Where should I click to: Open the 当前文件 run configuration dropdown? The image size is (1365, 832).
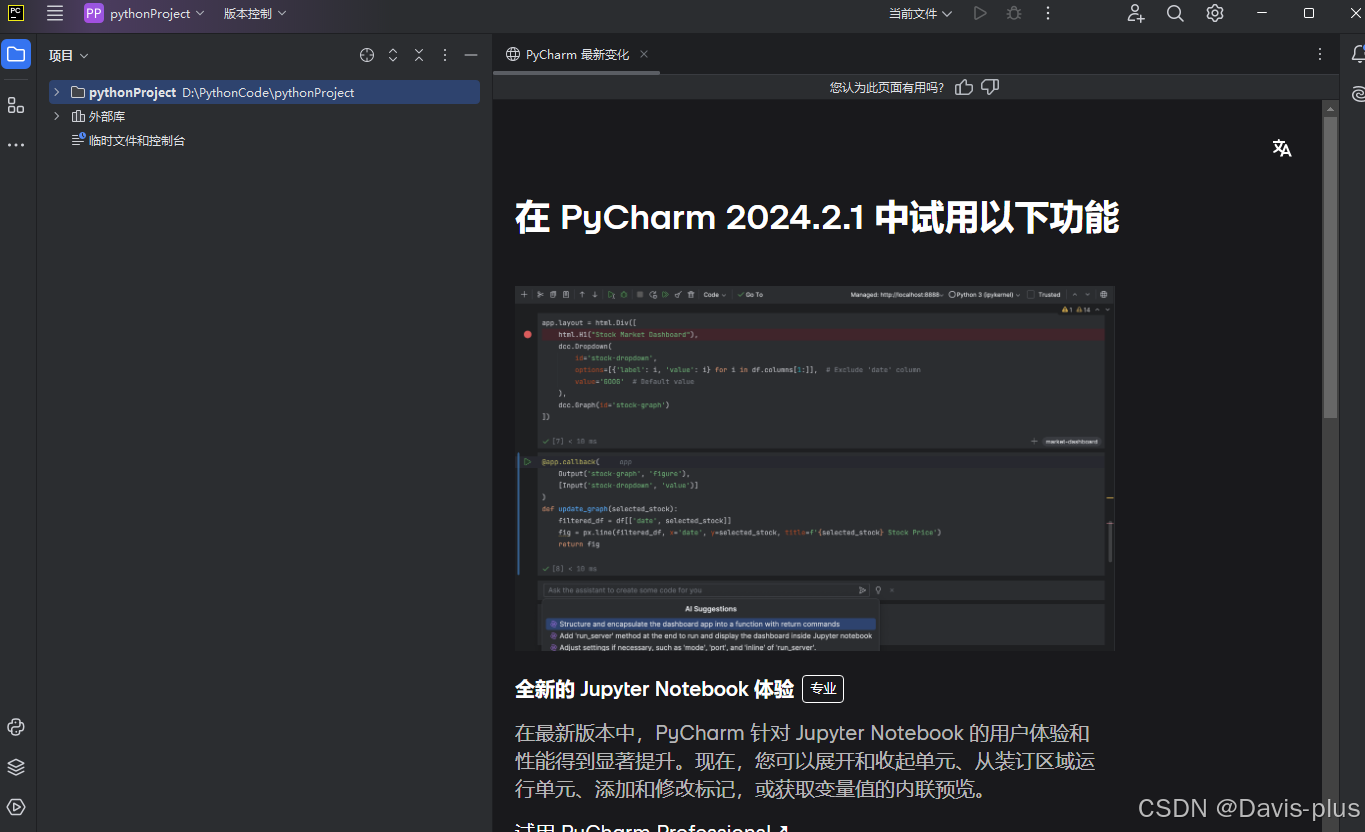coord(920,13)
